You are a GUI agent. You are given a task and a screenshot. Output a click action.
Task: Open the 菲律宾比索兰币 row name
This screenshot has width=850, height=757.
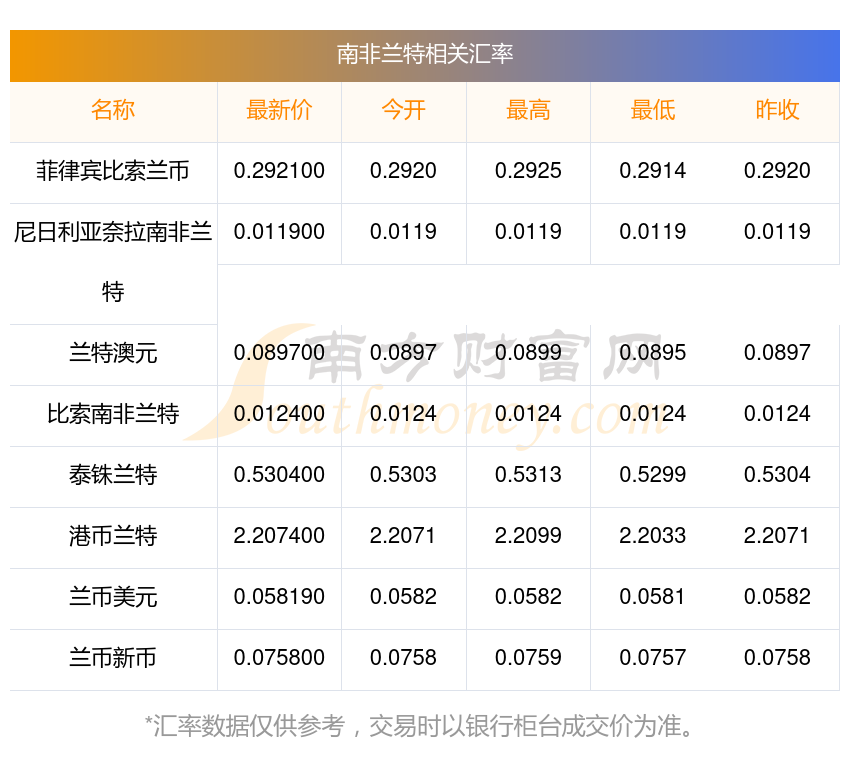(x=113, y=171)
